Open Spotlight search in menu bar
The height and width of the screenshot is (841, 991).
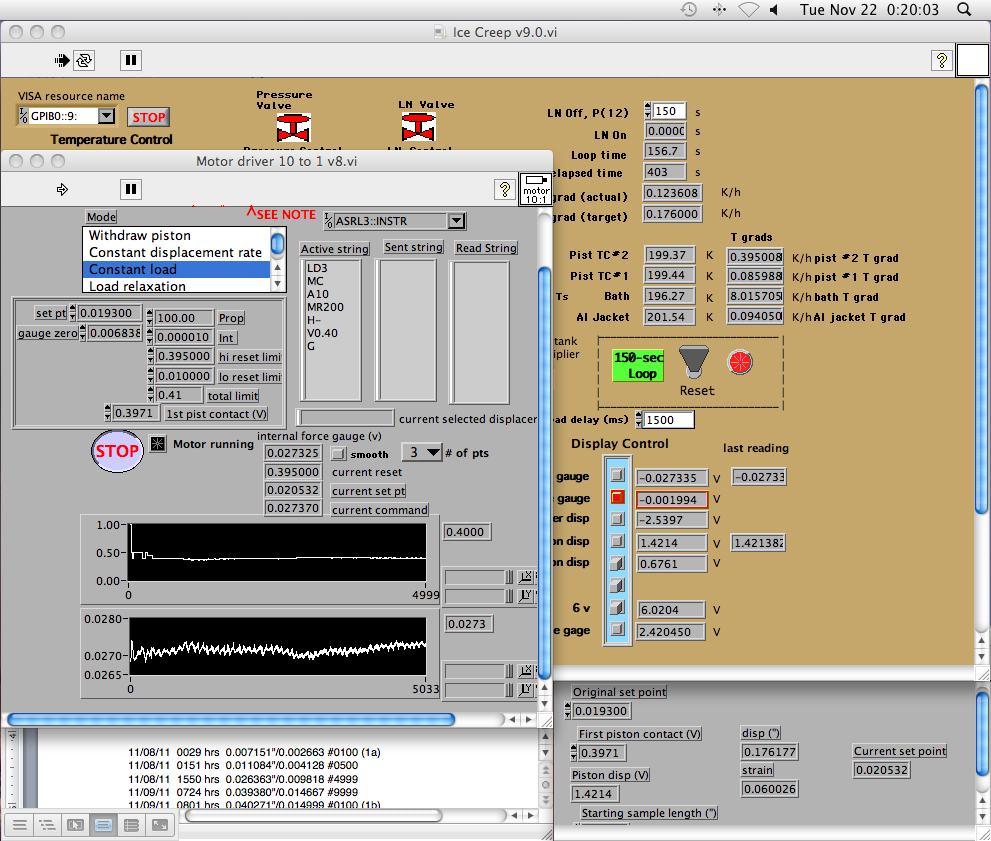pos(962,10)
